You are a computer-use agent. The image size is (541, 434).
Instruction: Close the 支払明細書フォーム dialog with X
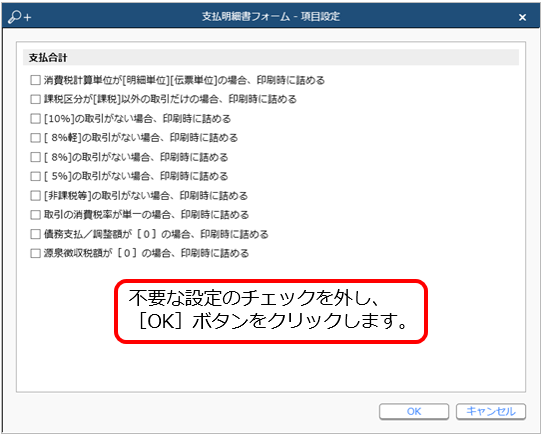point(522,17)
